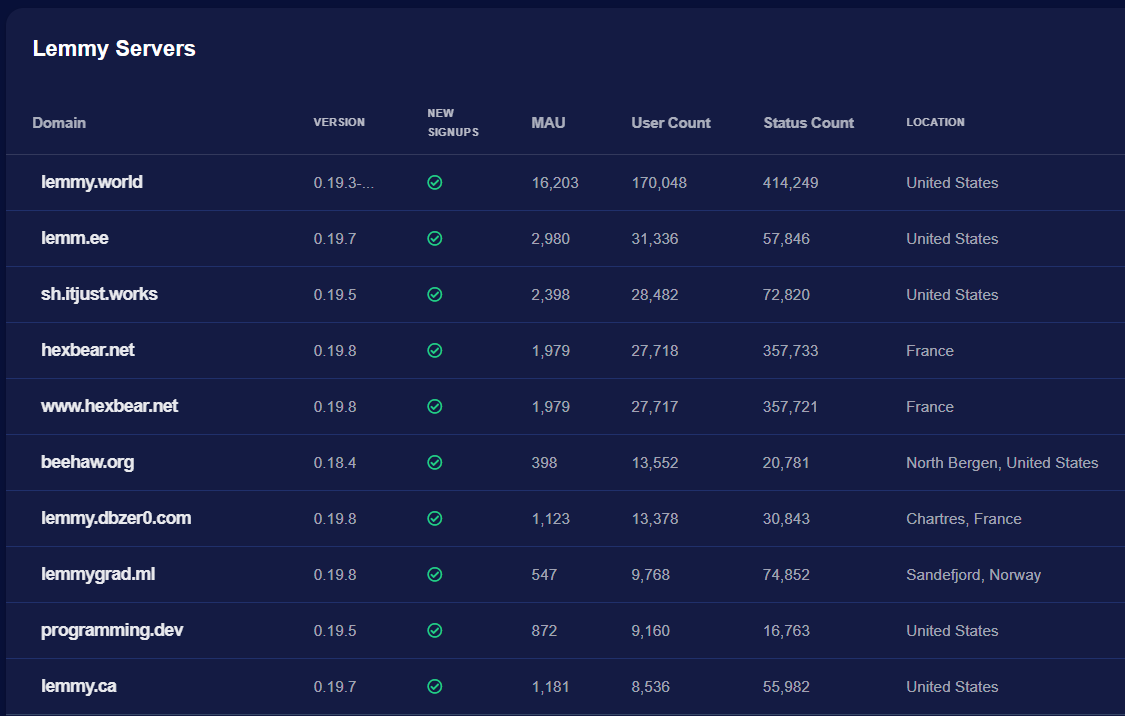Click the status count 55,982

(x=786, y=687)
